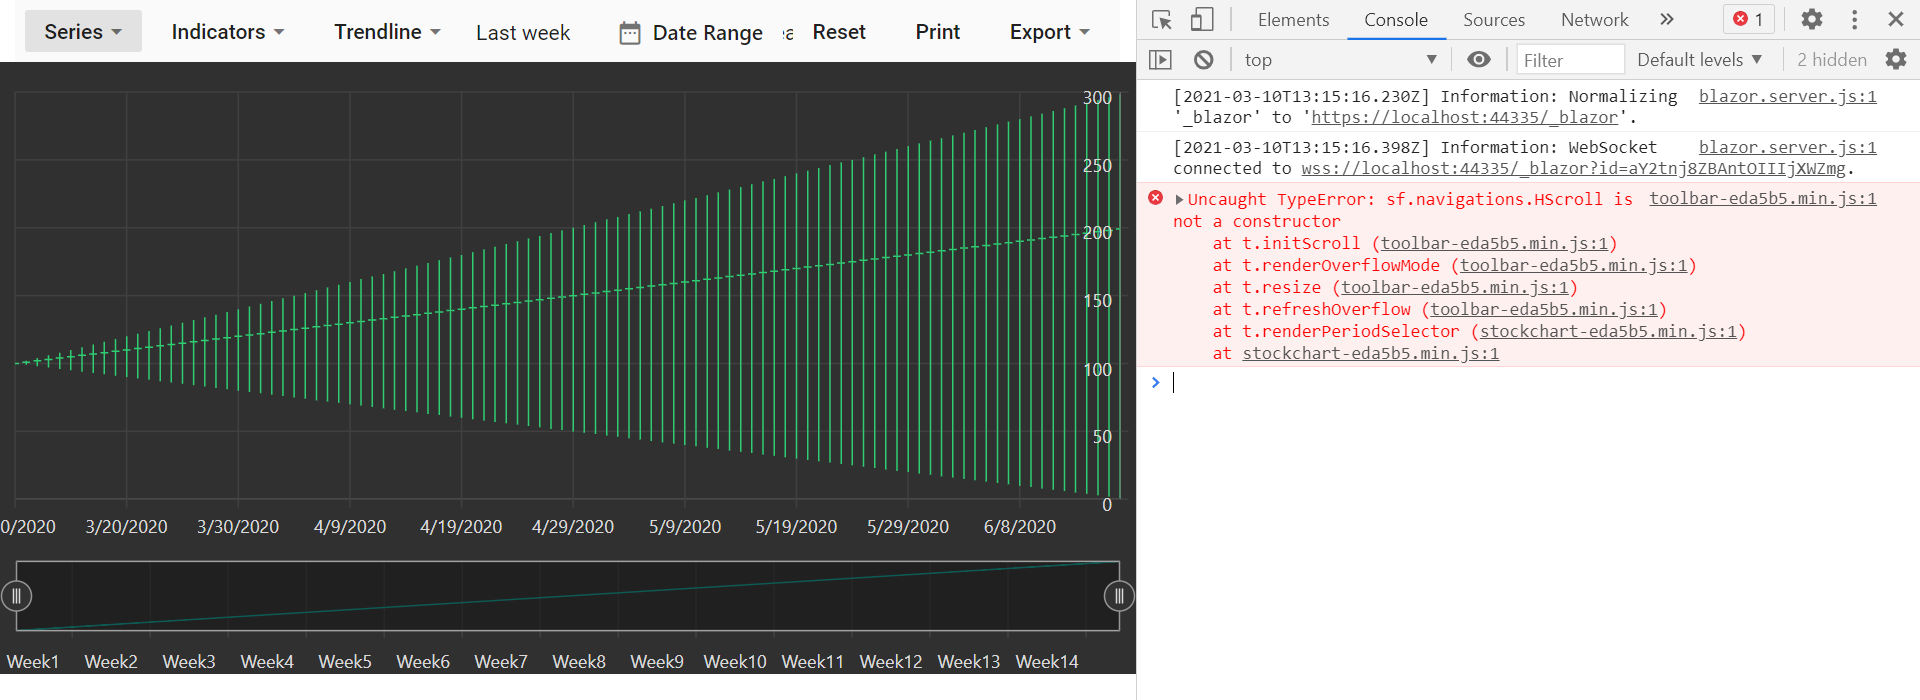Clear the console with the block icon
Viewport: 1920px width, 700px height.
coord(1203,60)
